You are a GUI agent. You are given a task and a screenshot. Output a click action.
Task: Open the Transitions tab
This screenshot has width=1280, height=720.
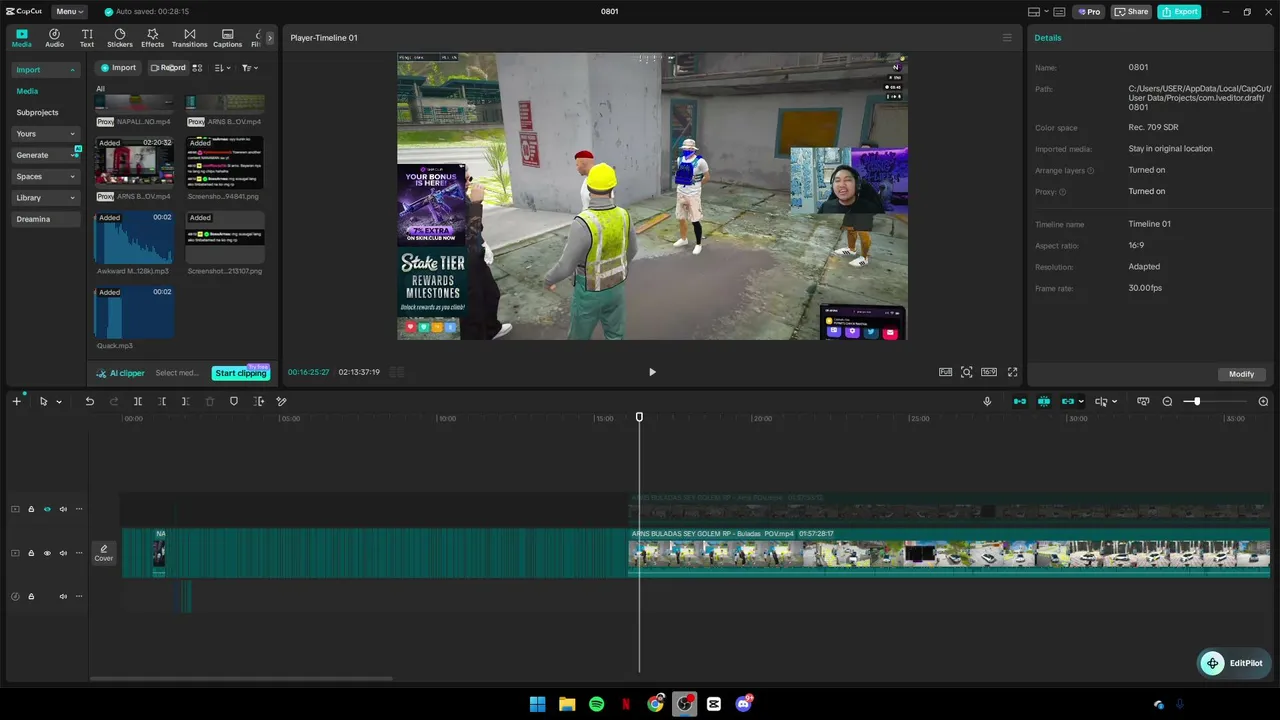tap(189, 38)
